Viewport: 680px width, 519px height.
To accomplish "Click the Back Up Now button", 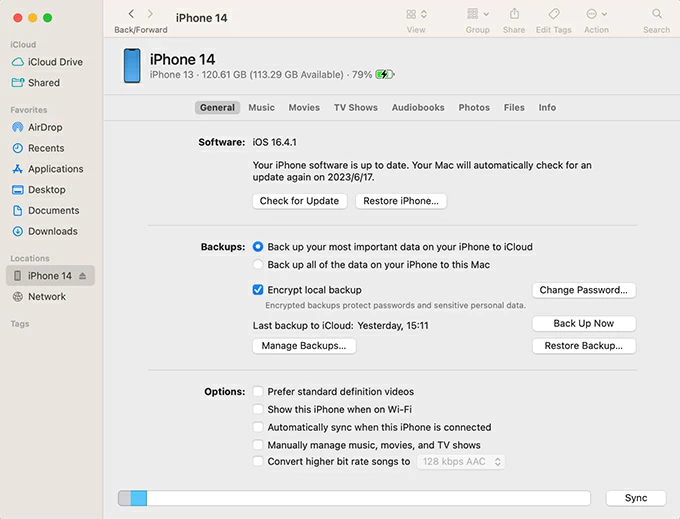I will tap(584, 324).
